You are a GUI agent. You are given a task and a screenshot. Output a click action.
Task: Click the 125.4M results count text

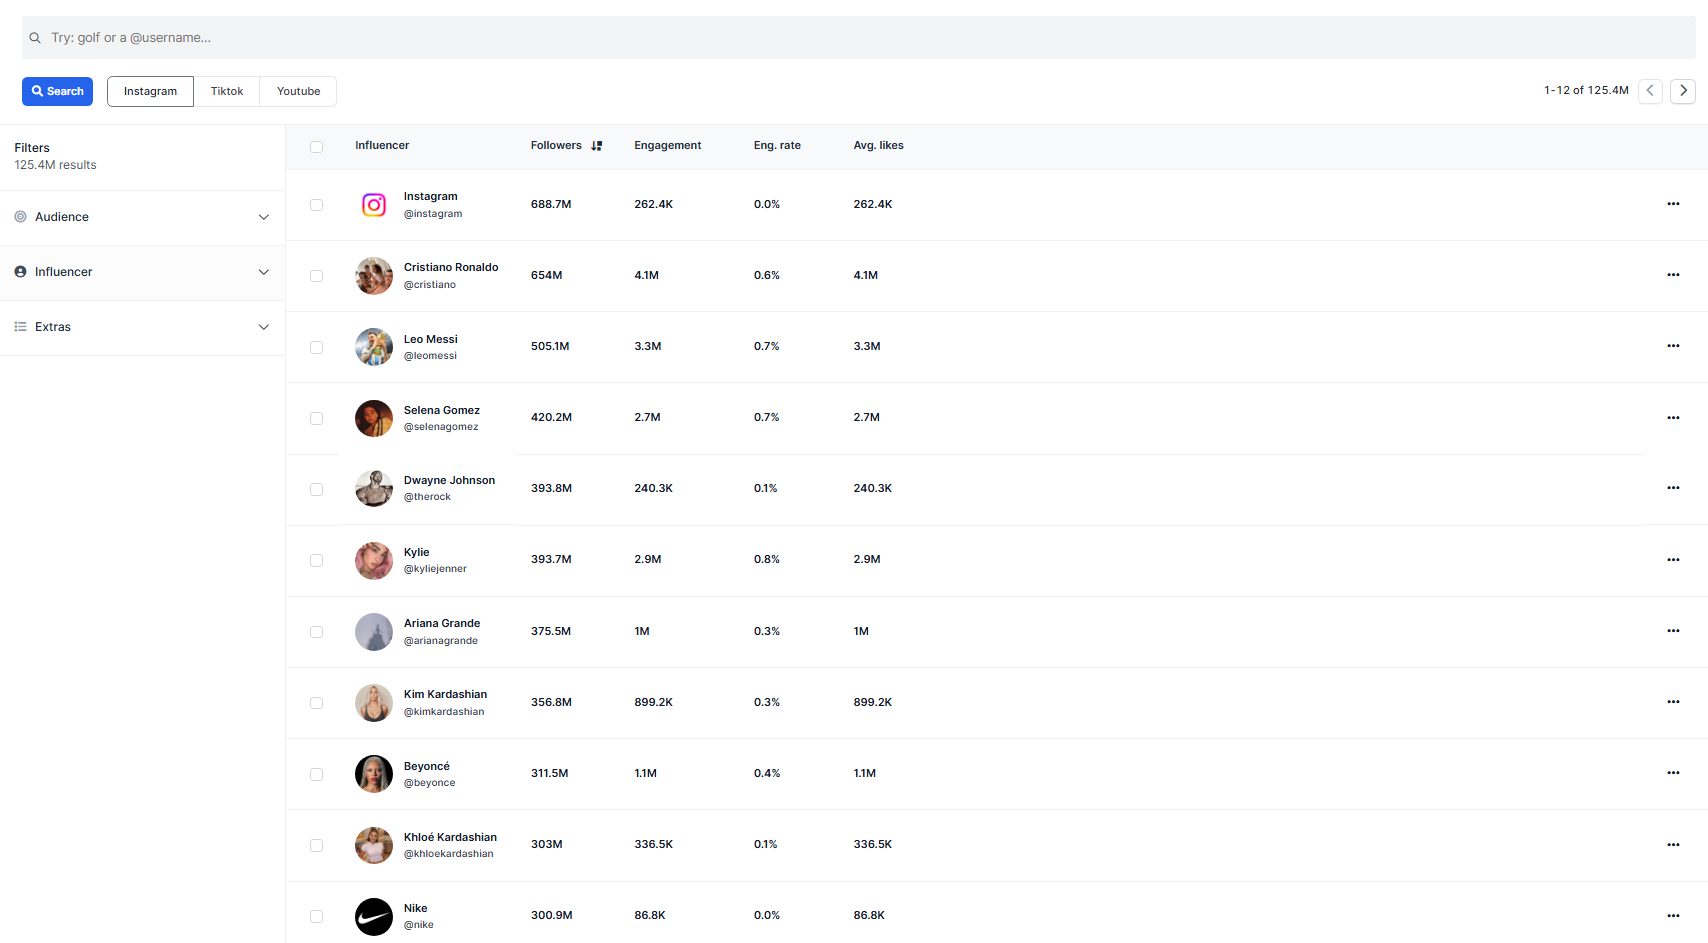click(x=55, y=166)
